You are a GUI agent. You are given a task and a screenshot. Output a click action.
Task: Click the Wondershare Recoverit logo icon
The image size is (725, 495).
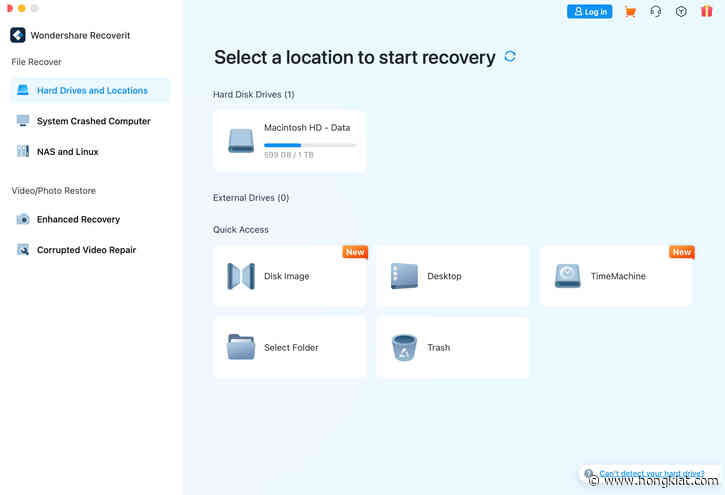point(18,35)
